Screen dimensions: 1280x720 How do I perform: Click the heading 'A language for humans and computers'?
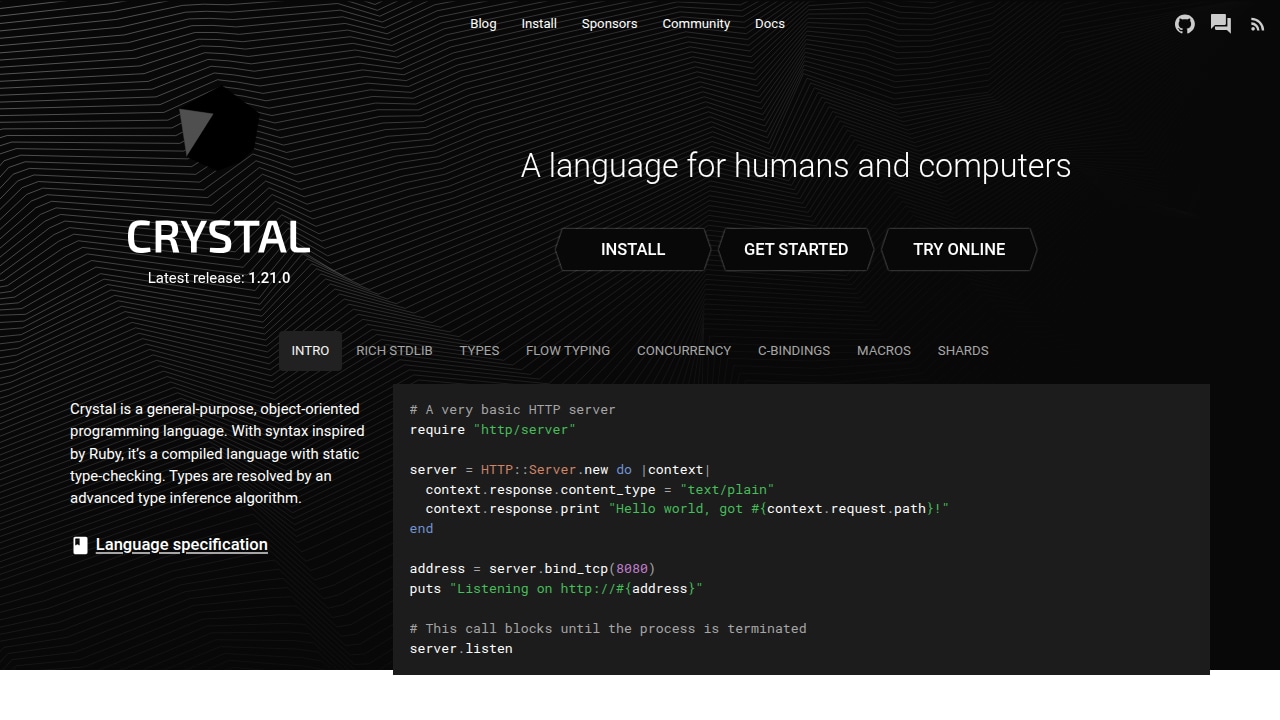point(796,165)
